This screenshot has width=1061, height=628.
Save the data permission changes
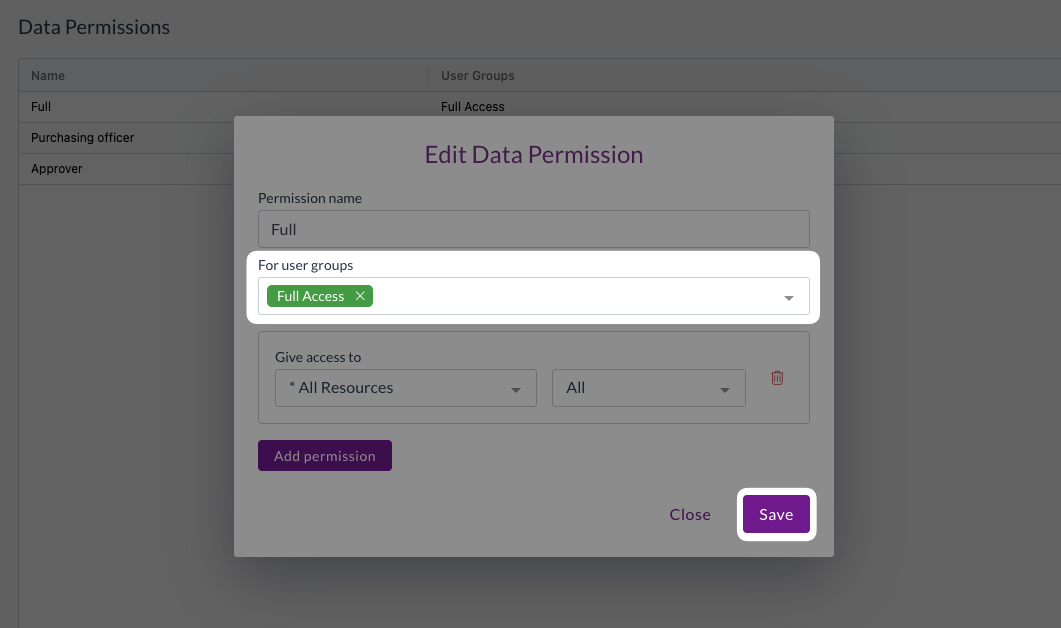776,514
